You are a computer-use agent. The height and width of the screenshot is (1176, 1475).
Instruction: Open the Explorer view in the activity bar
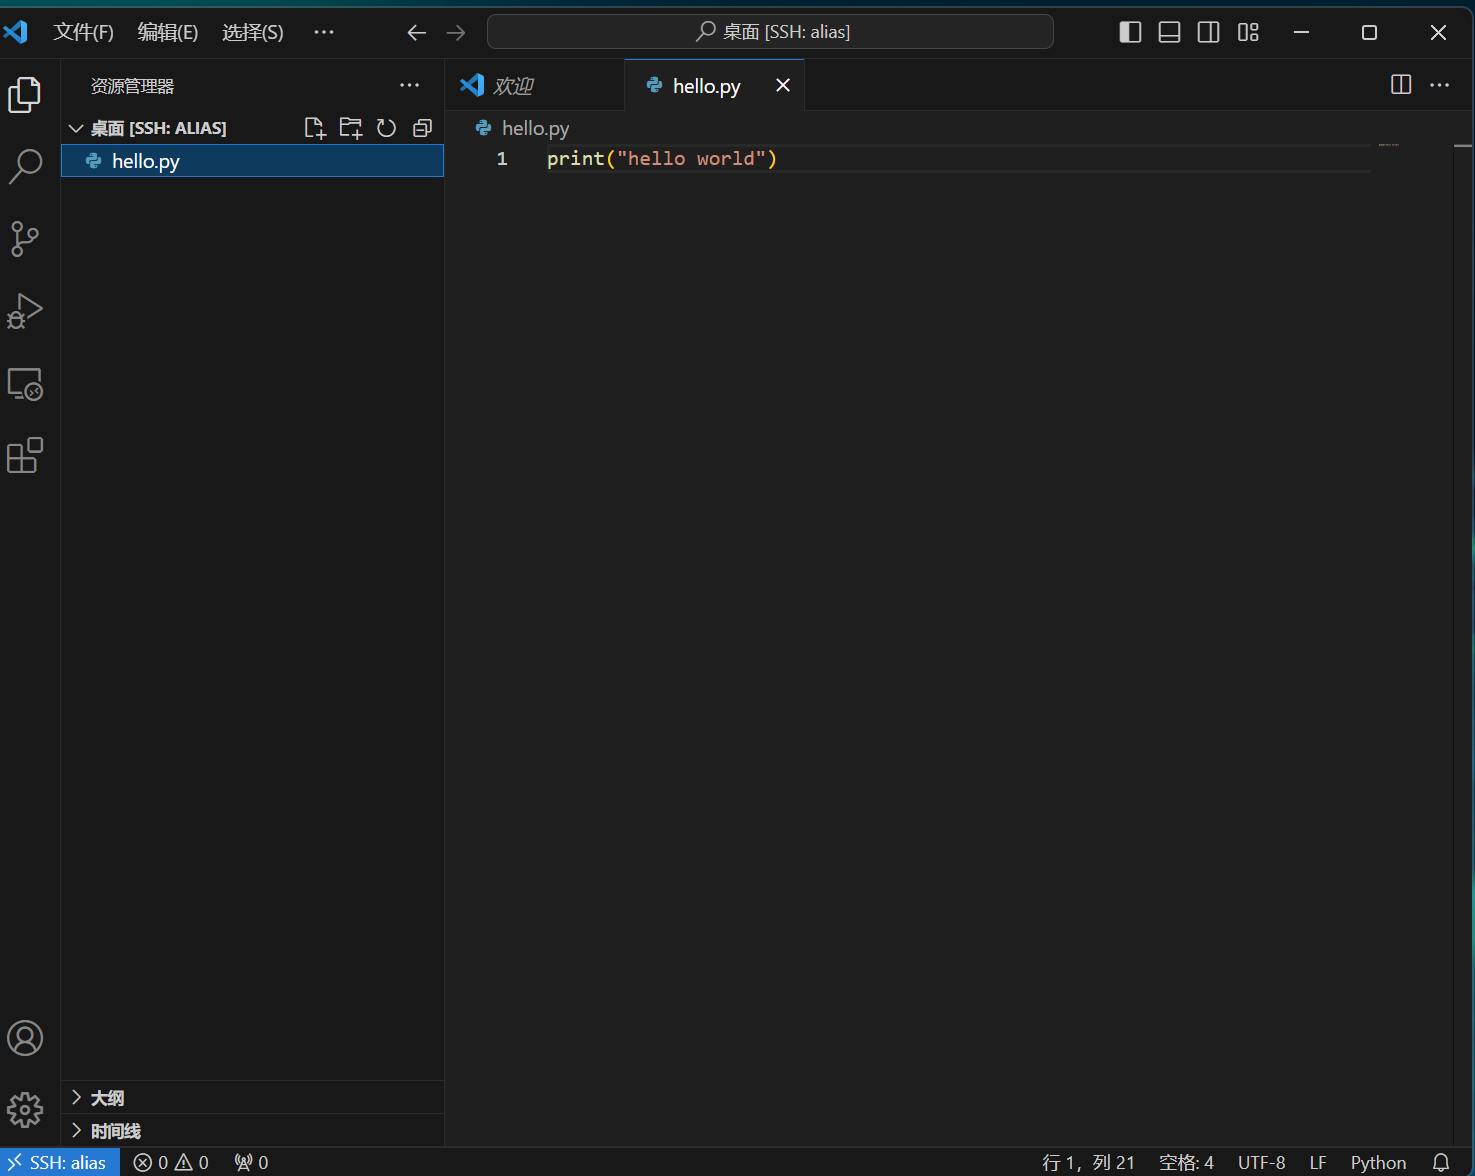pyautogui.click(x=25, y=95)
